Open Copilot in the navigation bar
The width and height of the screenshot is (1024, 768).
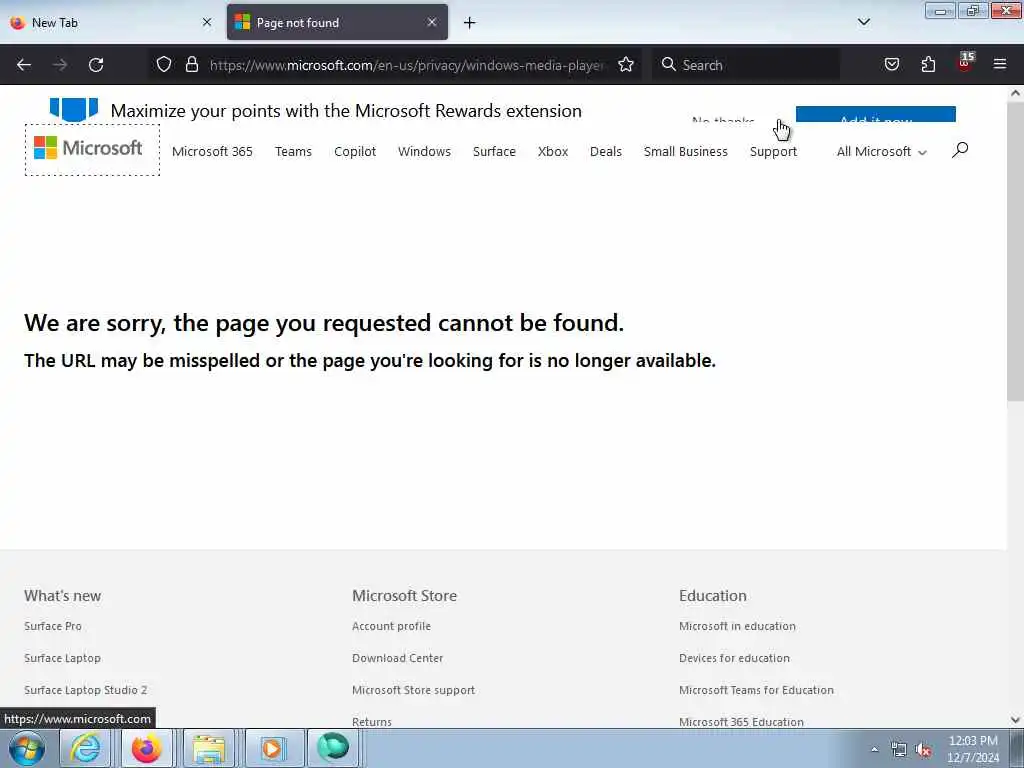click(355, 152)
